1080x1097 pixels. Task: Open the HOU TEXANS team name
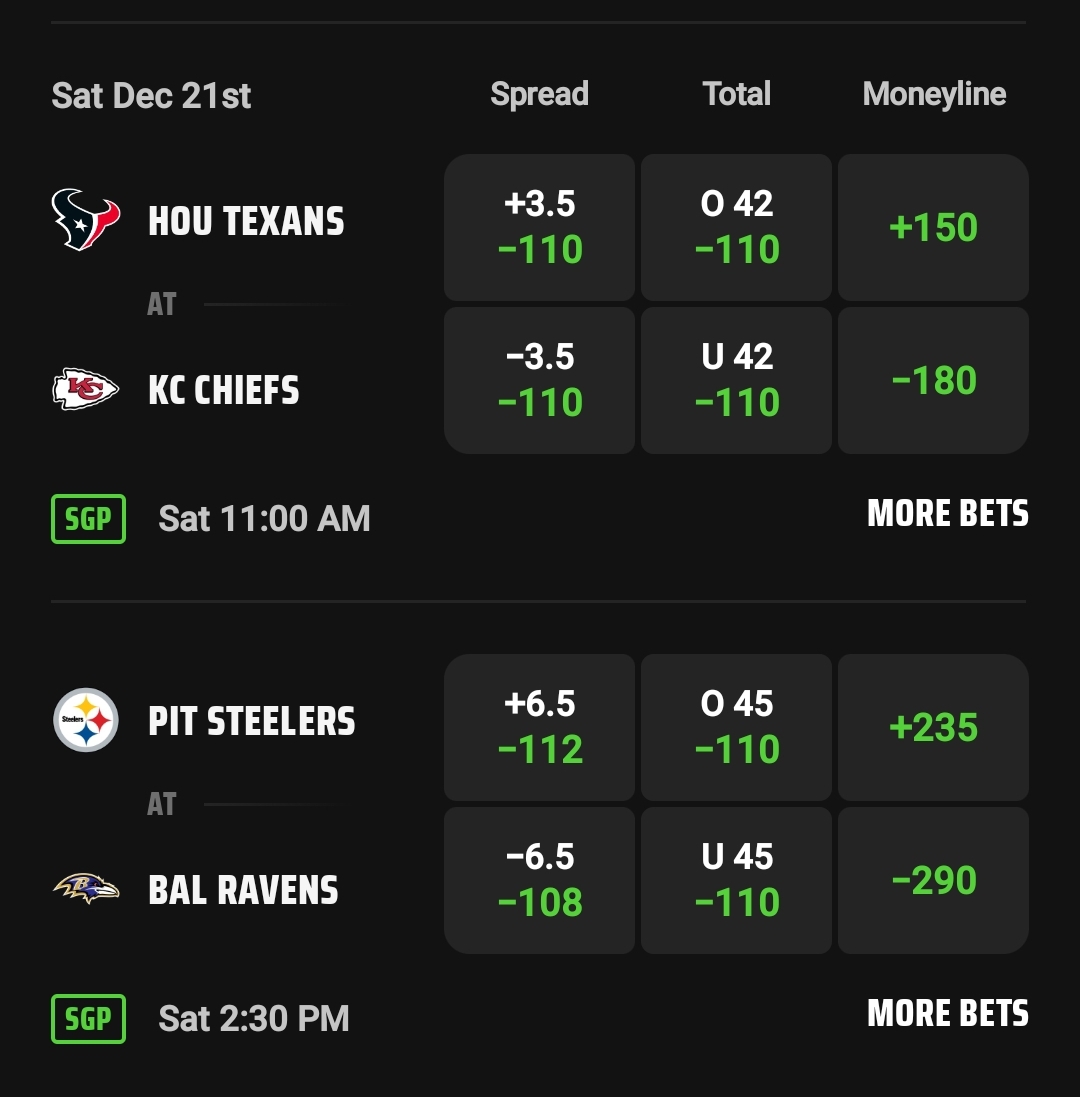click(x=246, y=221)
